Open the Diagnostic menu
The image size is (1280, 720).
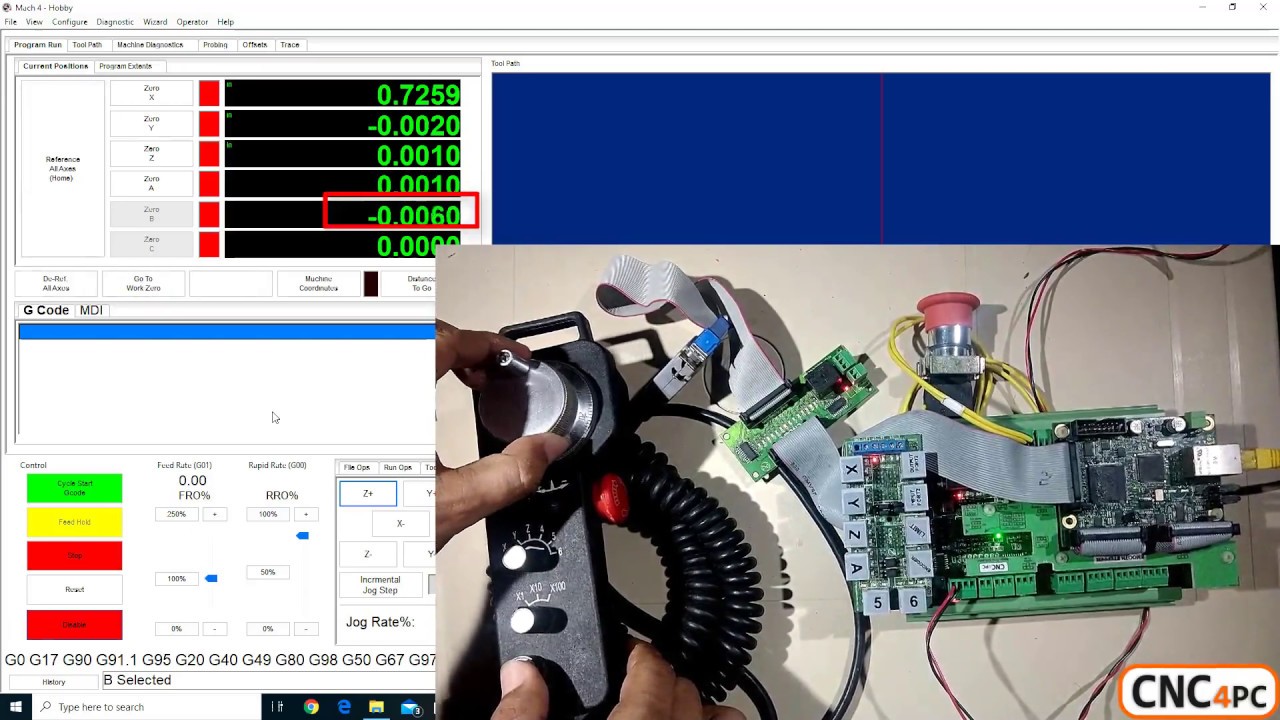[115, 22]
